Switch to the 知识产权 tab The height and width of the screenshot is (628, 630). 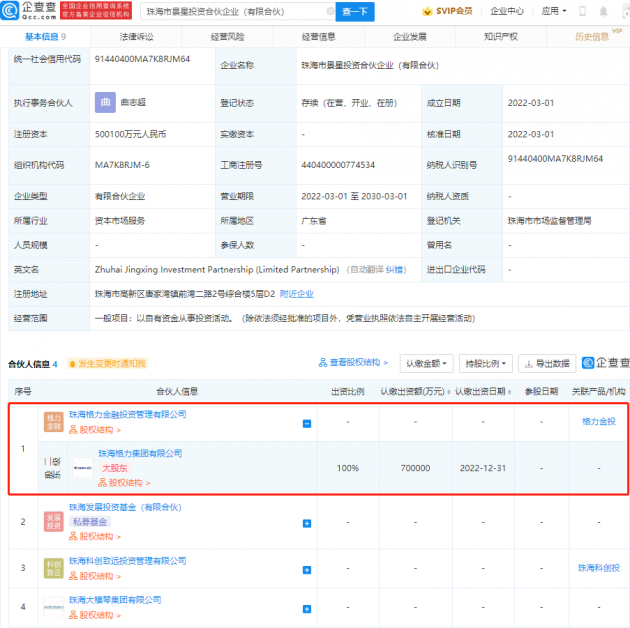point(501,37)
